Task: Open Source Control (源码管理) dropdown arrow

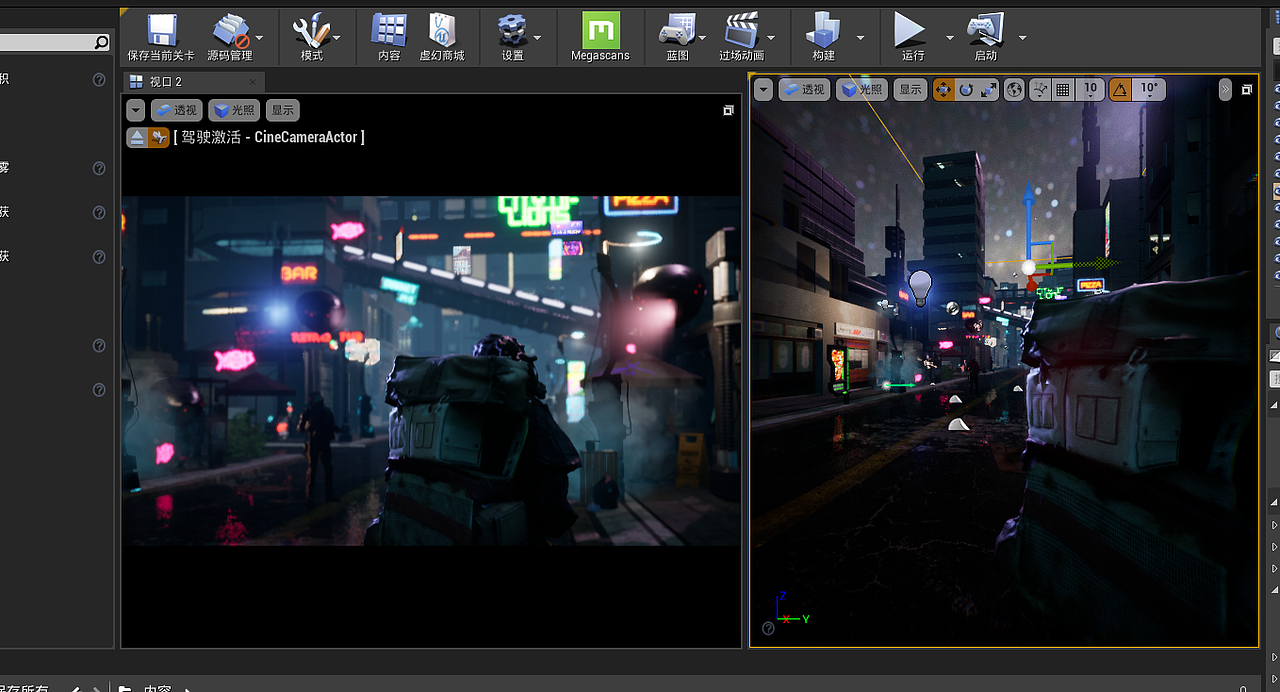Action: (259, 38)
